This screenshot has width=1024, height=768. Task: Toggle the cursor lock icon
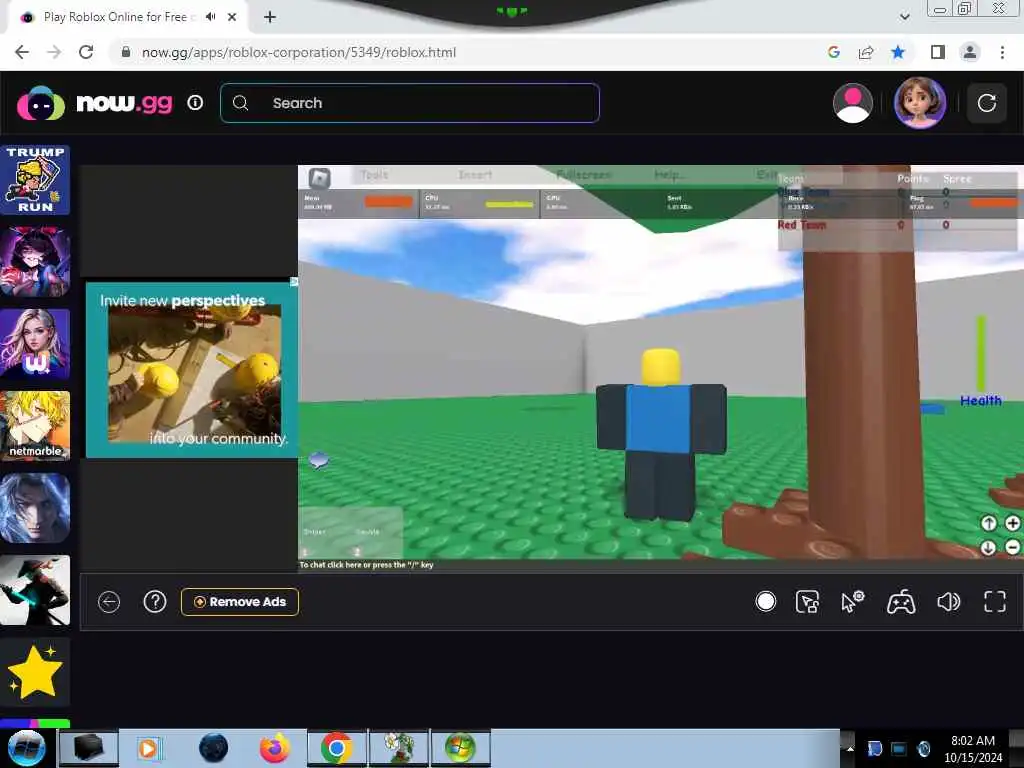coord(808,601)
